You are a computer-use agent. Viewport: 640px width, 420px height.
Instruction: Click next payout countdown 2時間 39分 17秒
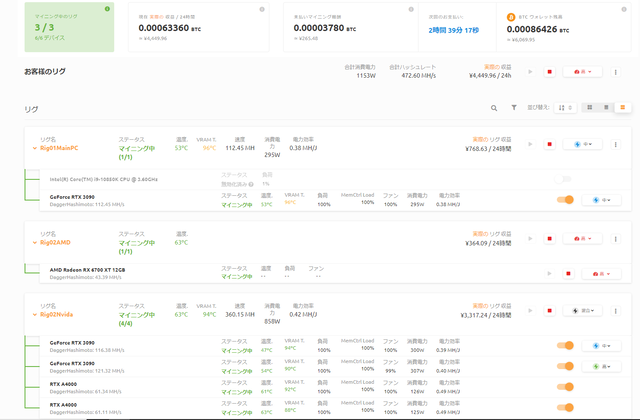453,30
